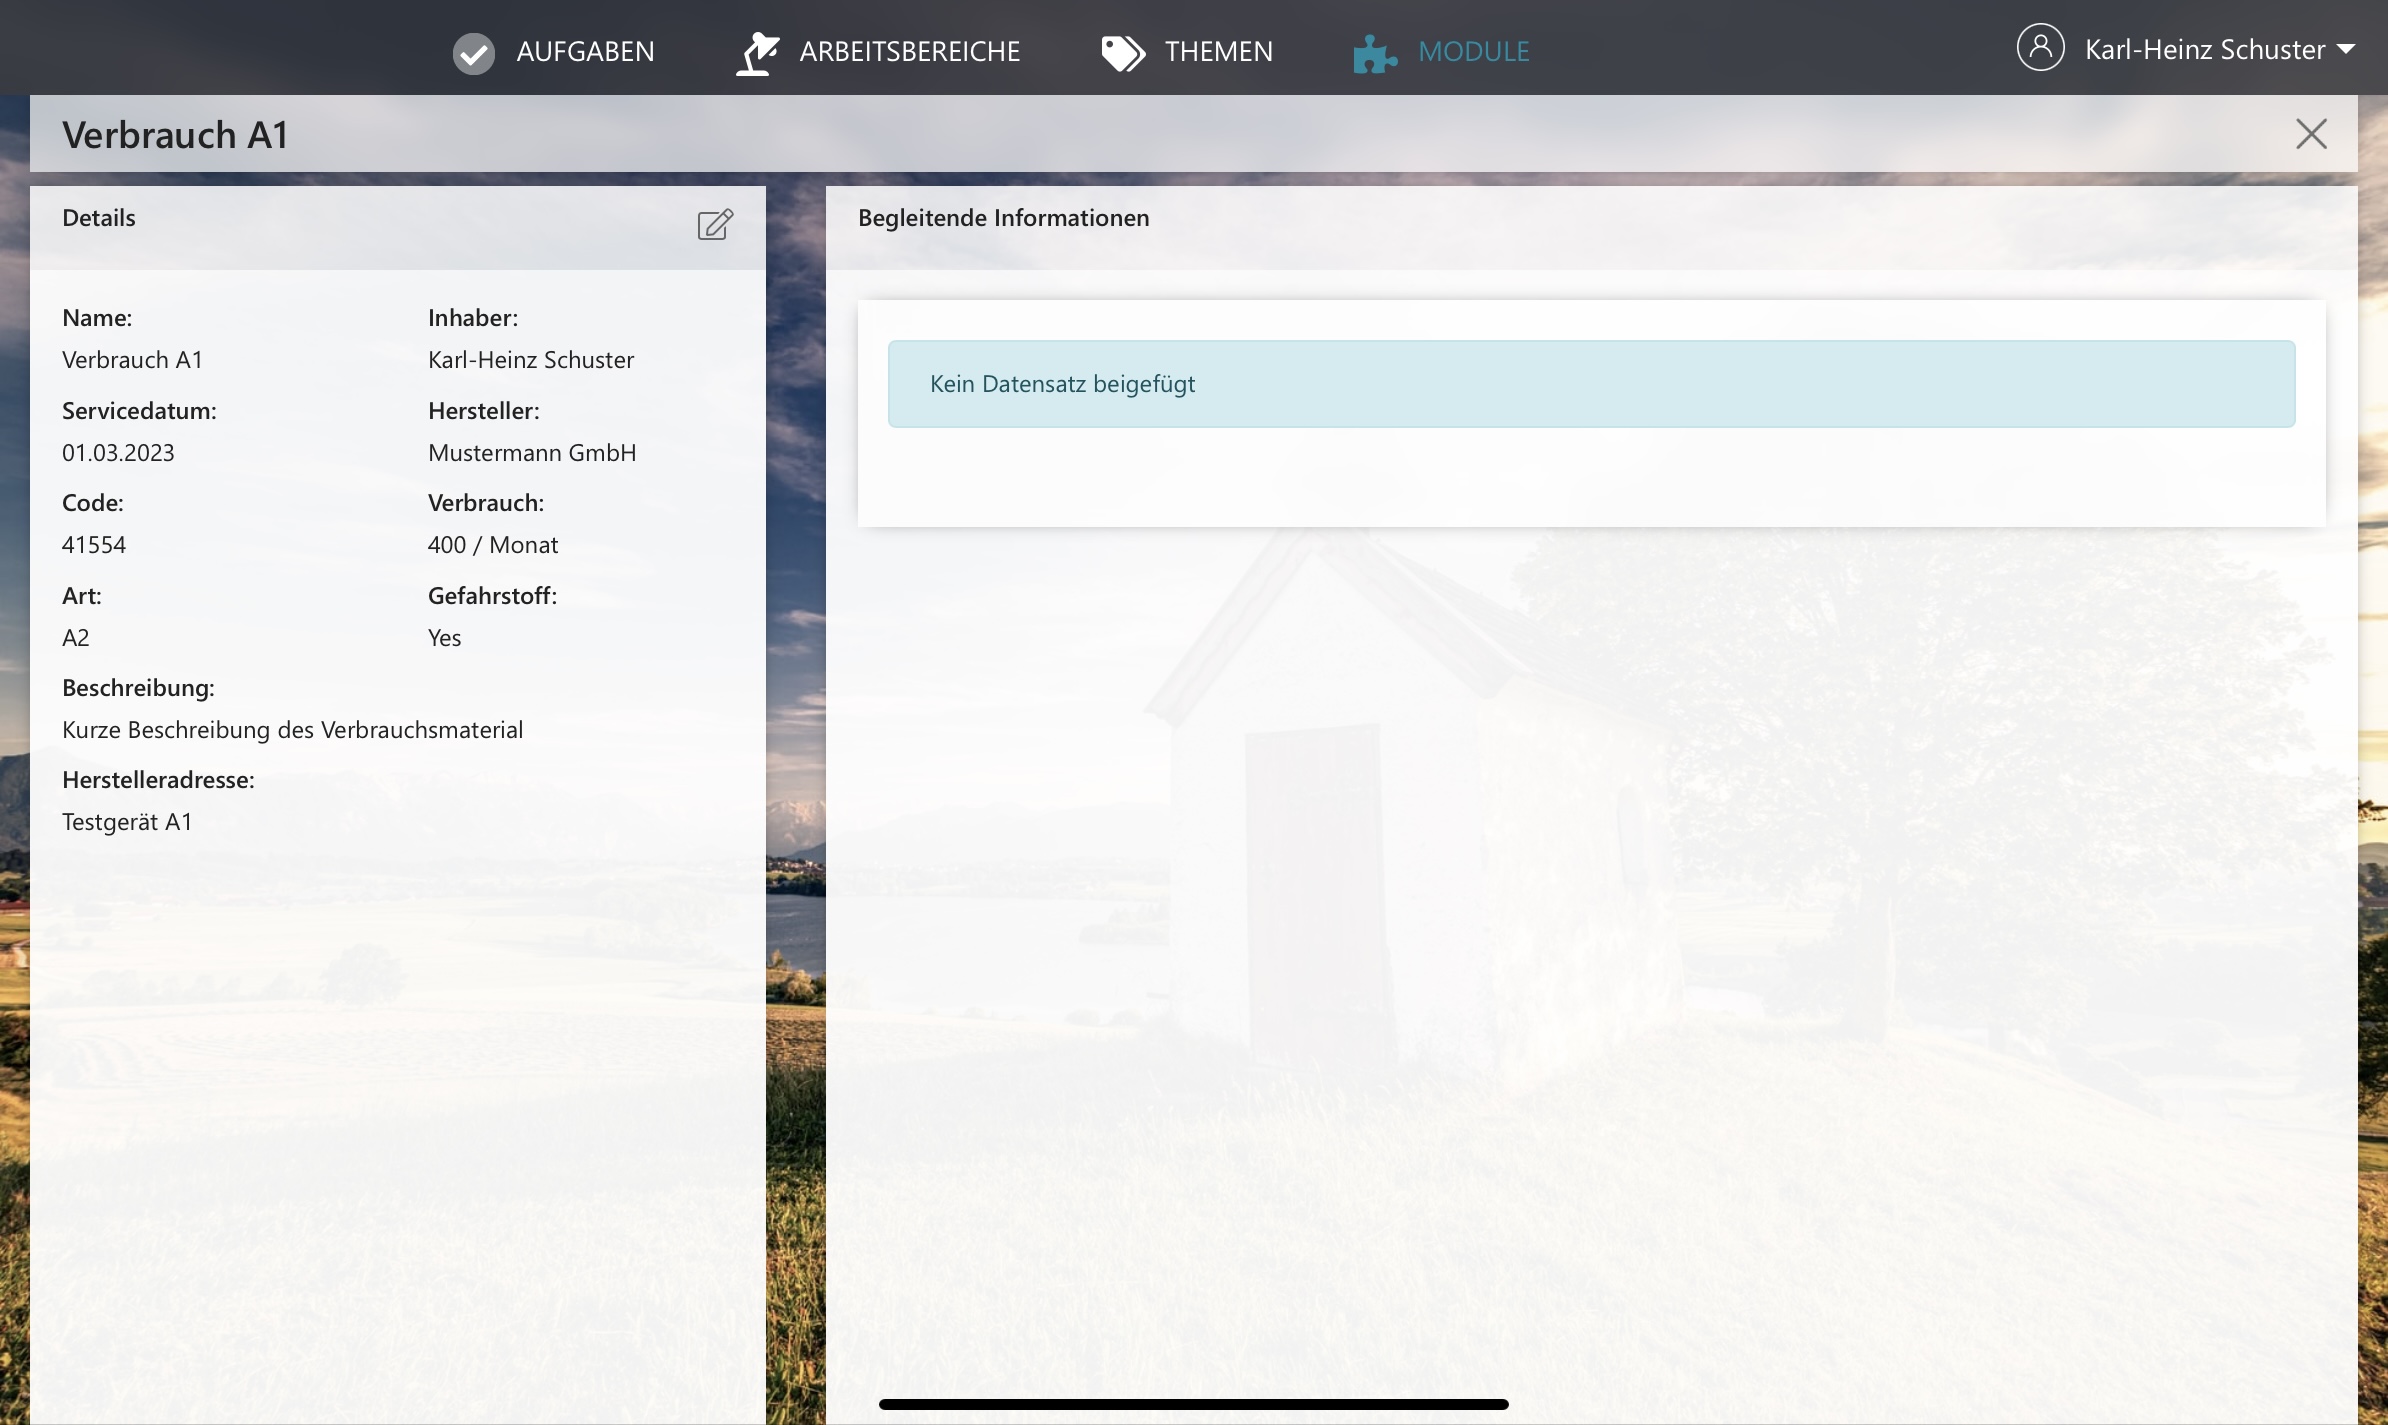
Task: Click the user profile avatar icon
Action: coord(2040,48)
